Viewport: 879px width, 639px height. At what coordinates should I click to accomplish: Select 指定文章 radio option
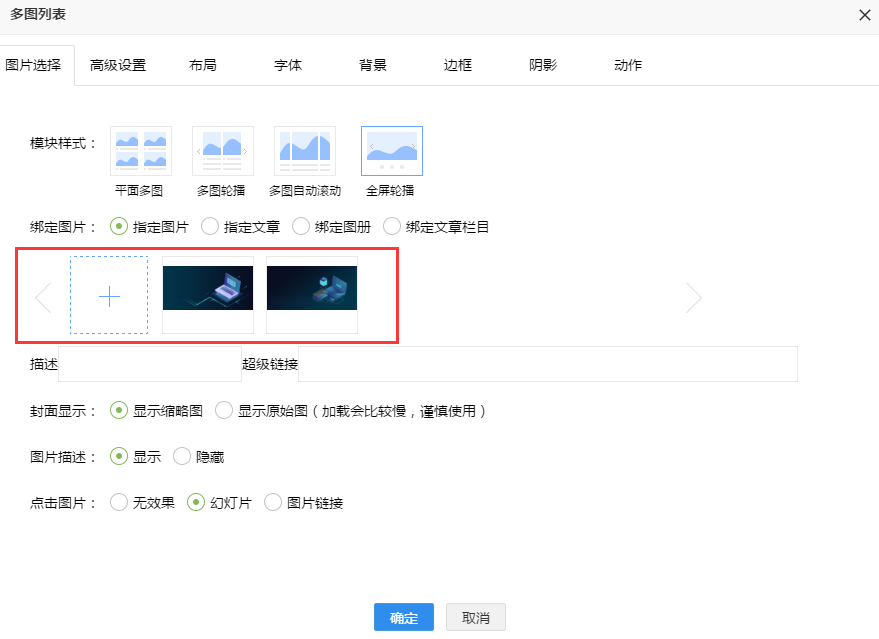point(210,226)
